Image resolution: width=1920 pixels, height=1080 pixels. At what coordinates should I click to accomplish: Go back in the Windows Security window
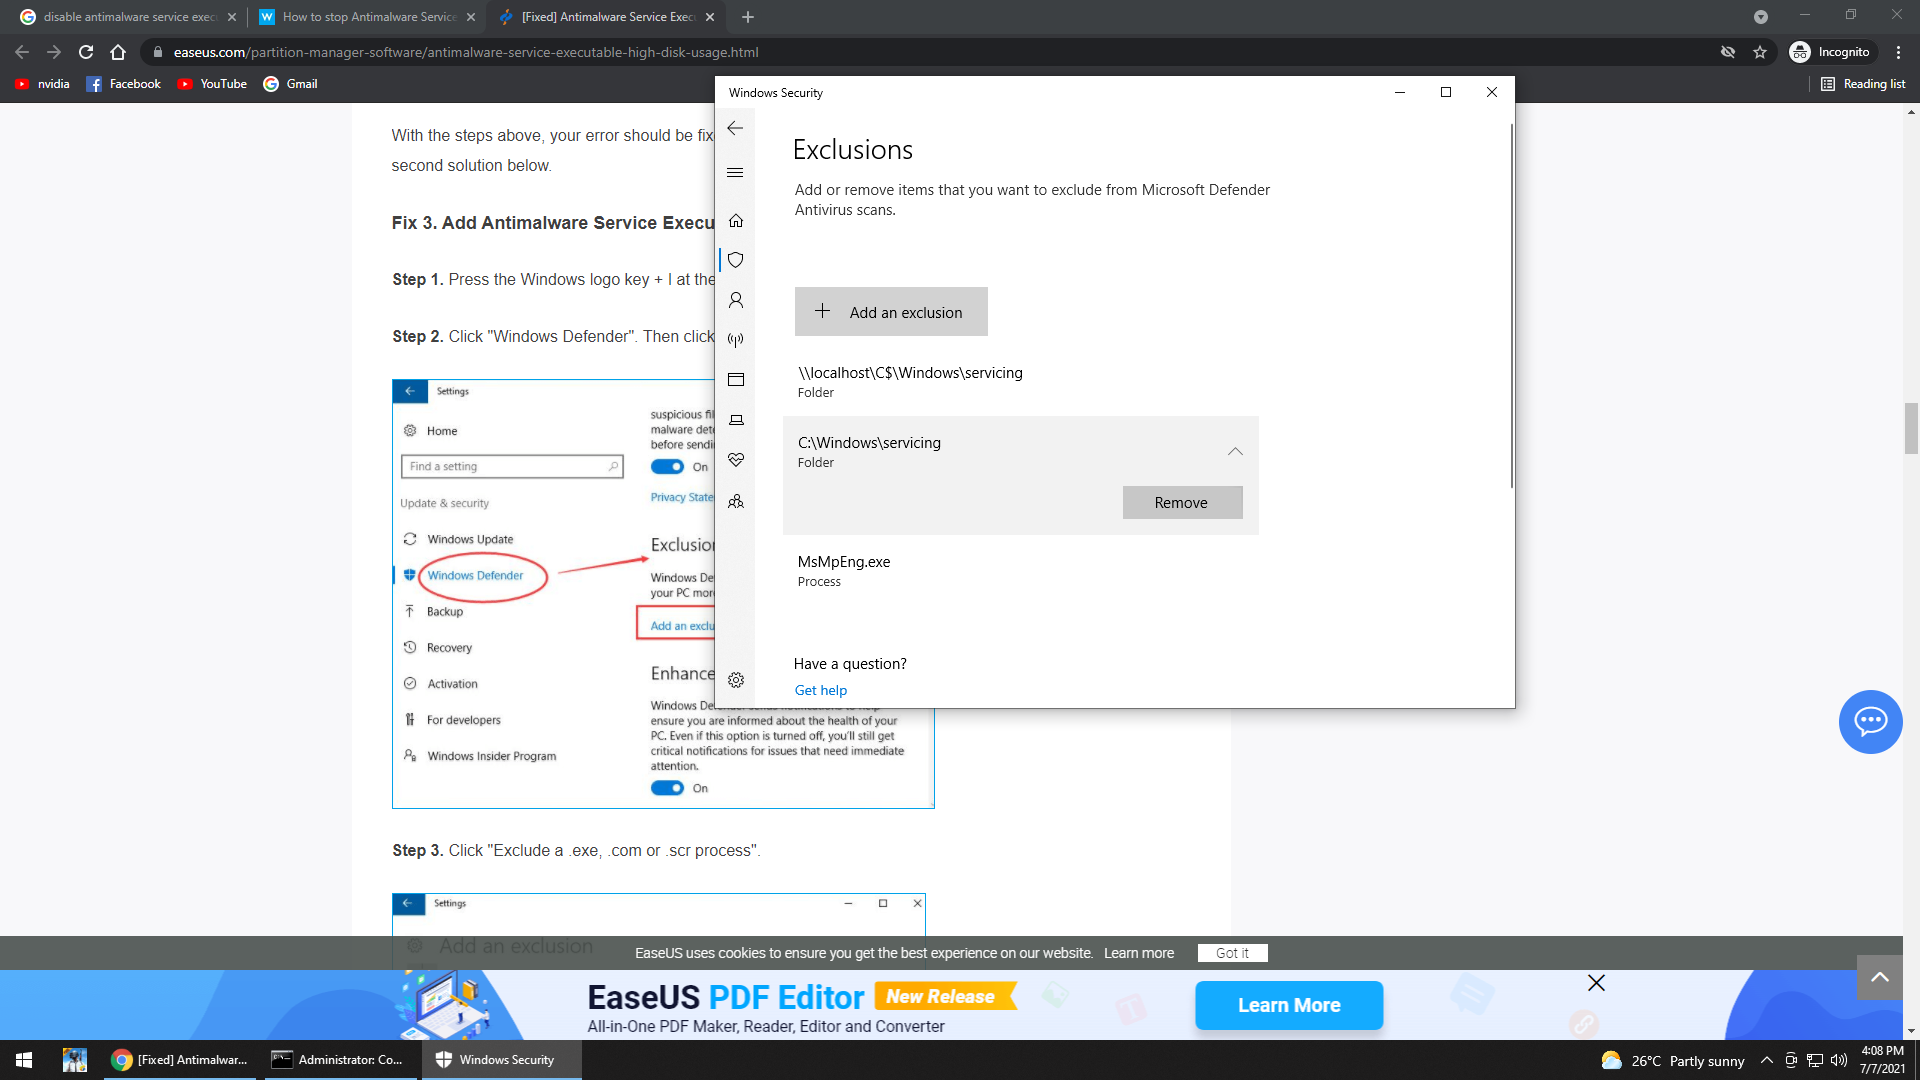tap(735, 128)
